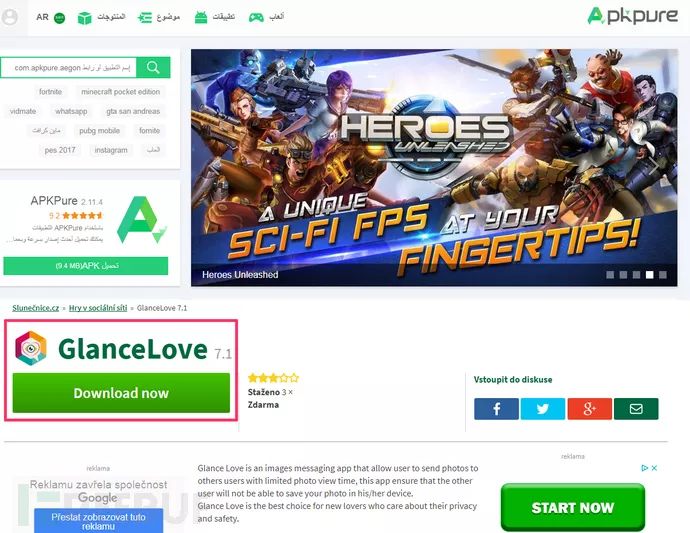690x533 pixels.
Task: Click the START NOW ad button
Action: point(573,507)
